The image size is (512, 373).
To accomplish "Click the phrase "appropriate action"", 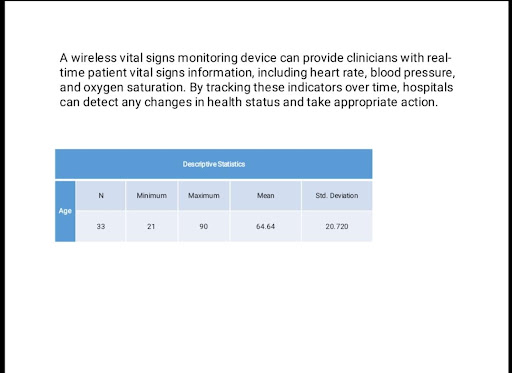I will point(386,102).
